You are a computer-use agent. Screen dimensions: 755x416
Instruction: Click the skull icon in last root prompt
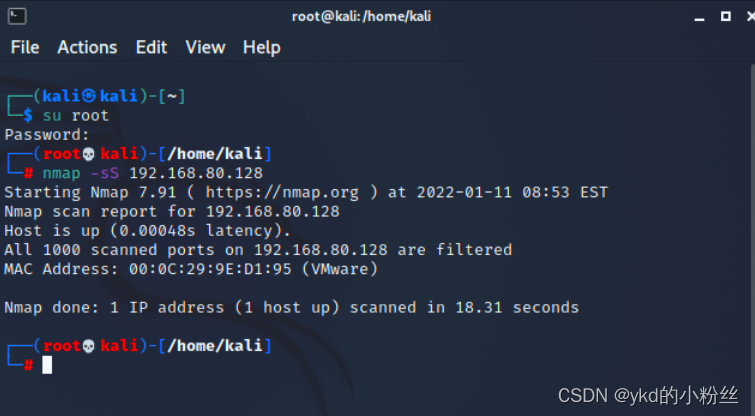[89, 346]
